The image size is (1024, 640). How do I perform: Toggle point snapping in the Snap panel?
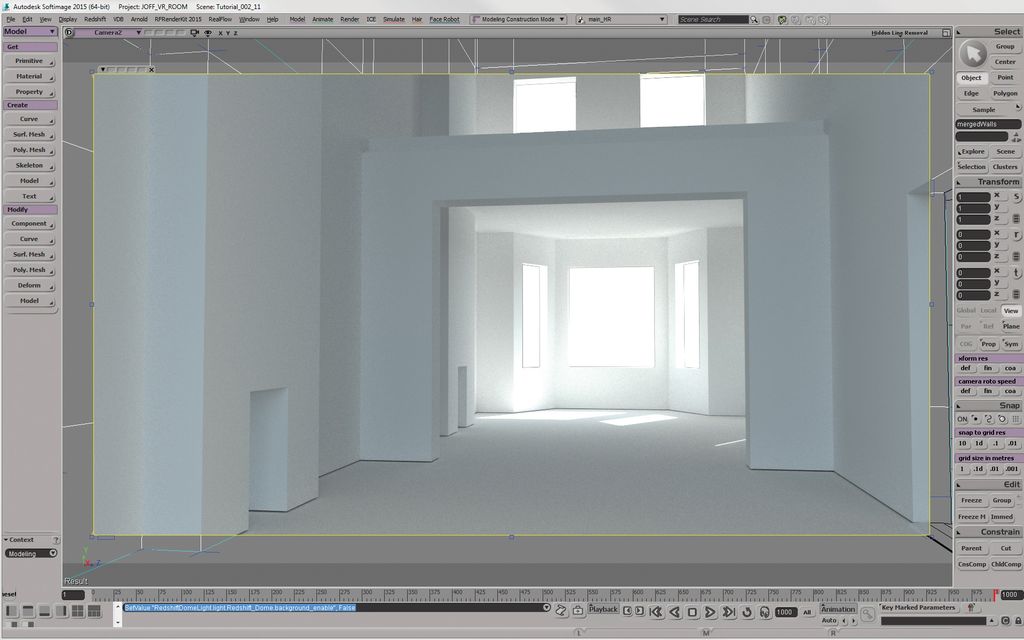[976, 419]
